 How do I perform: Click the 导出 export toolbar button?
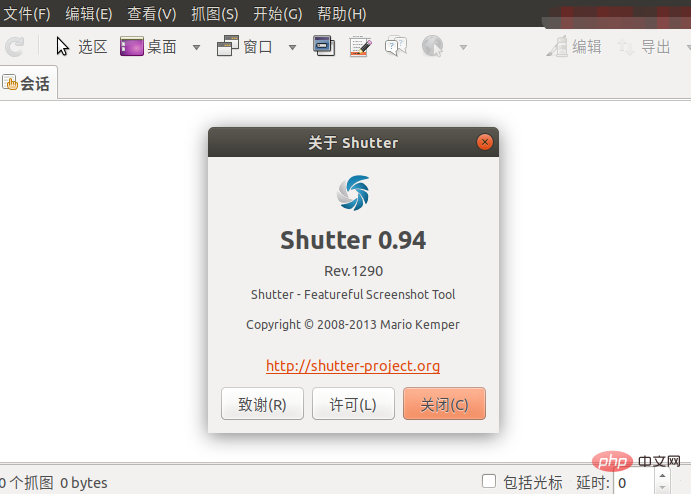pos(644,47)
